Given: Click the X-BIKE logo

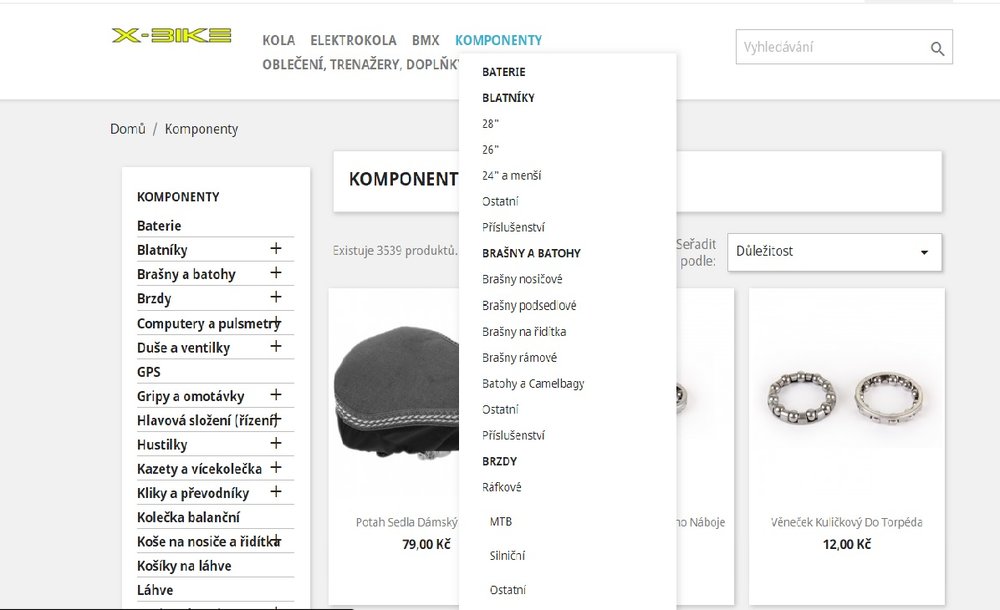Looking at the screenshot, I should 172,36.
